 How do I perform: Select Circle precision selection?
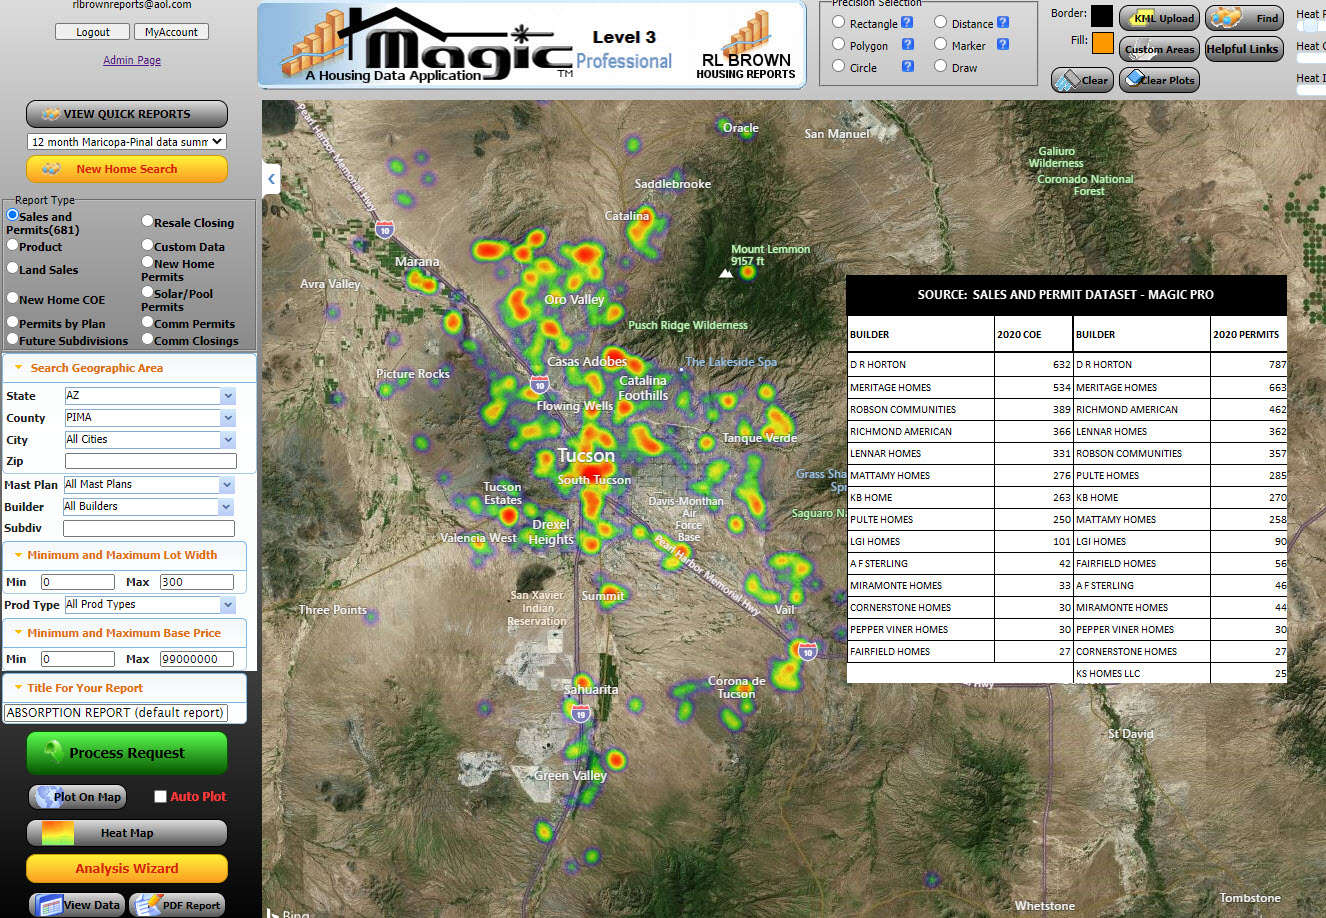(x=839, y=66)
